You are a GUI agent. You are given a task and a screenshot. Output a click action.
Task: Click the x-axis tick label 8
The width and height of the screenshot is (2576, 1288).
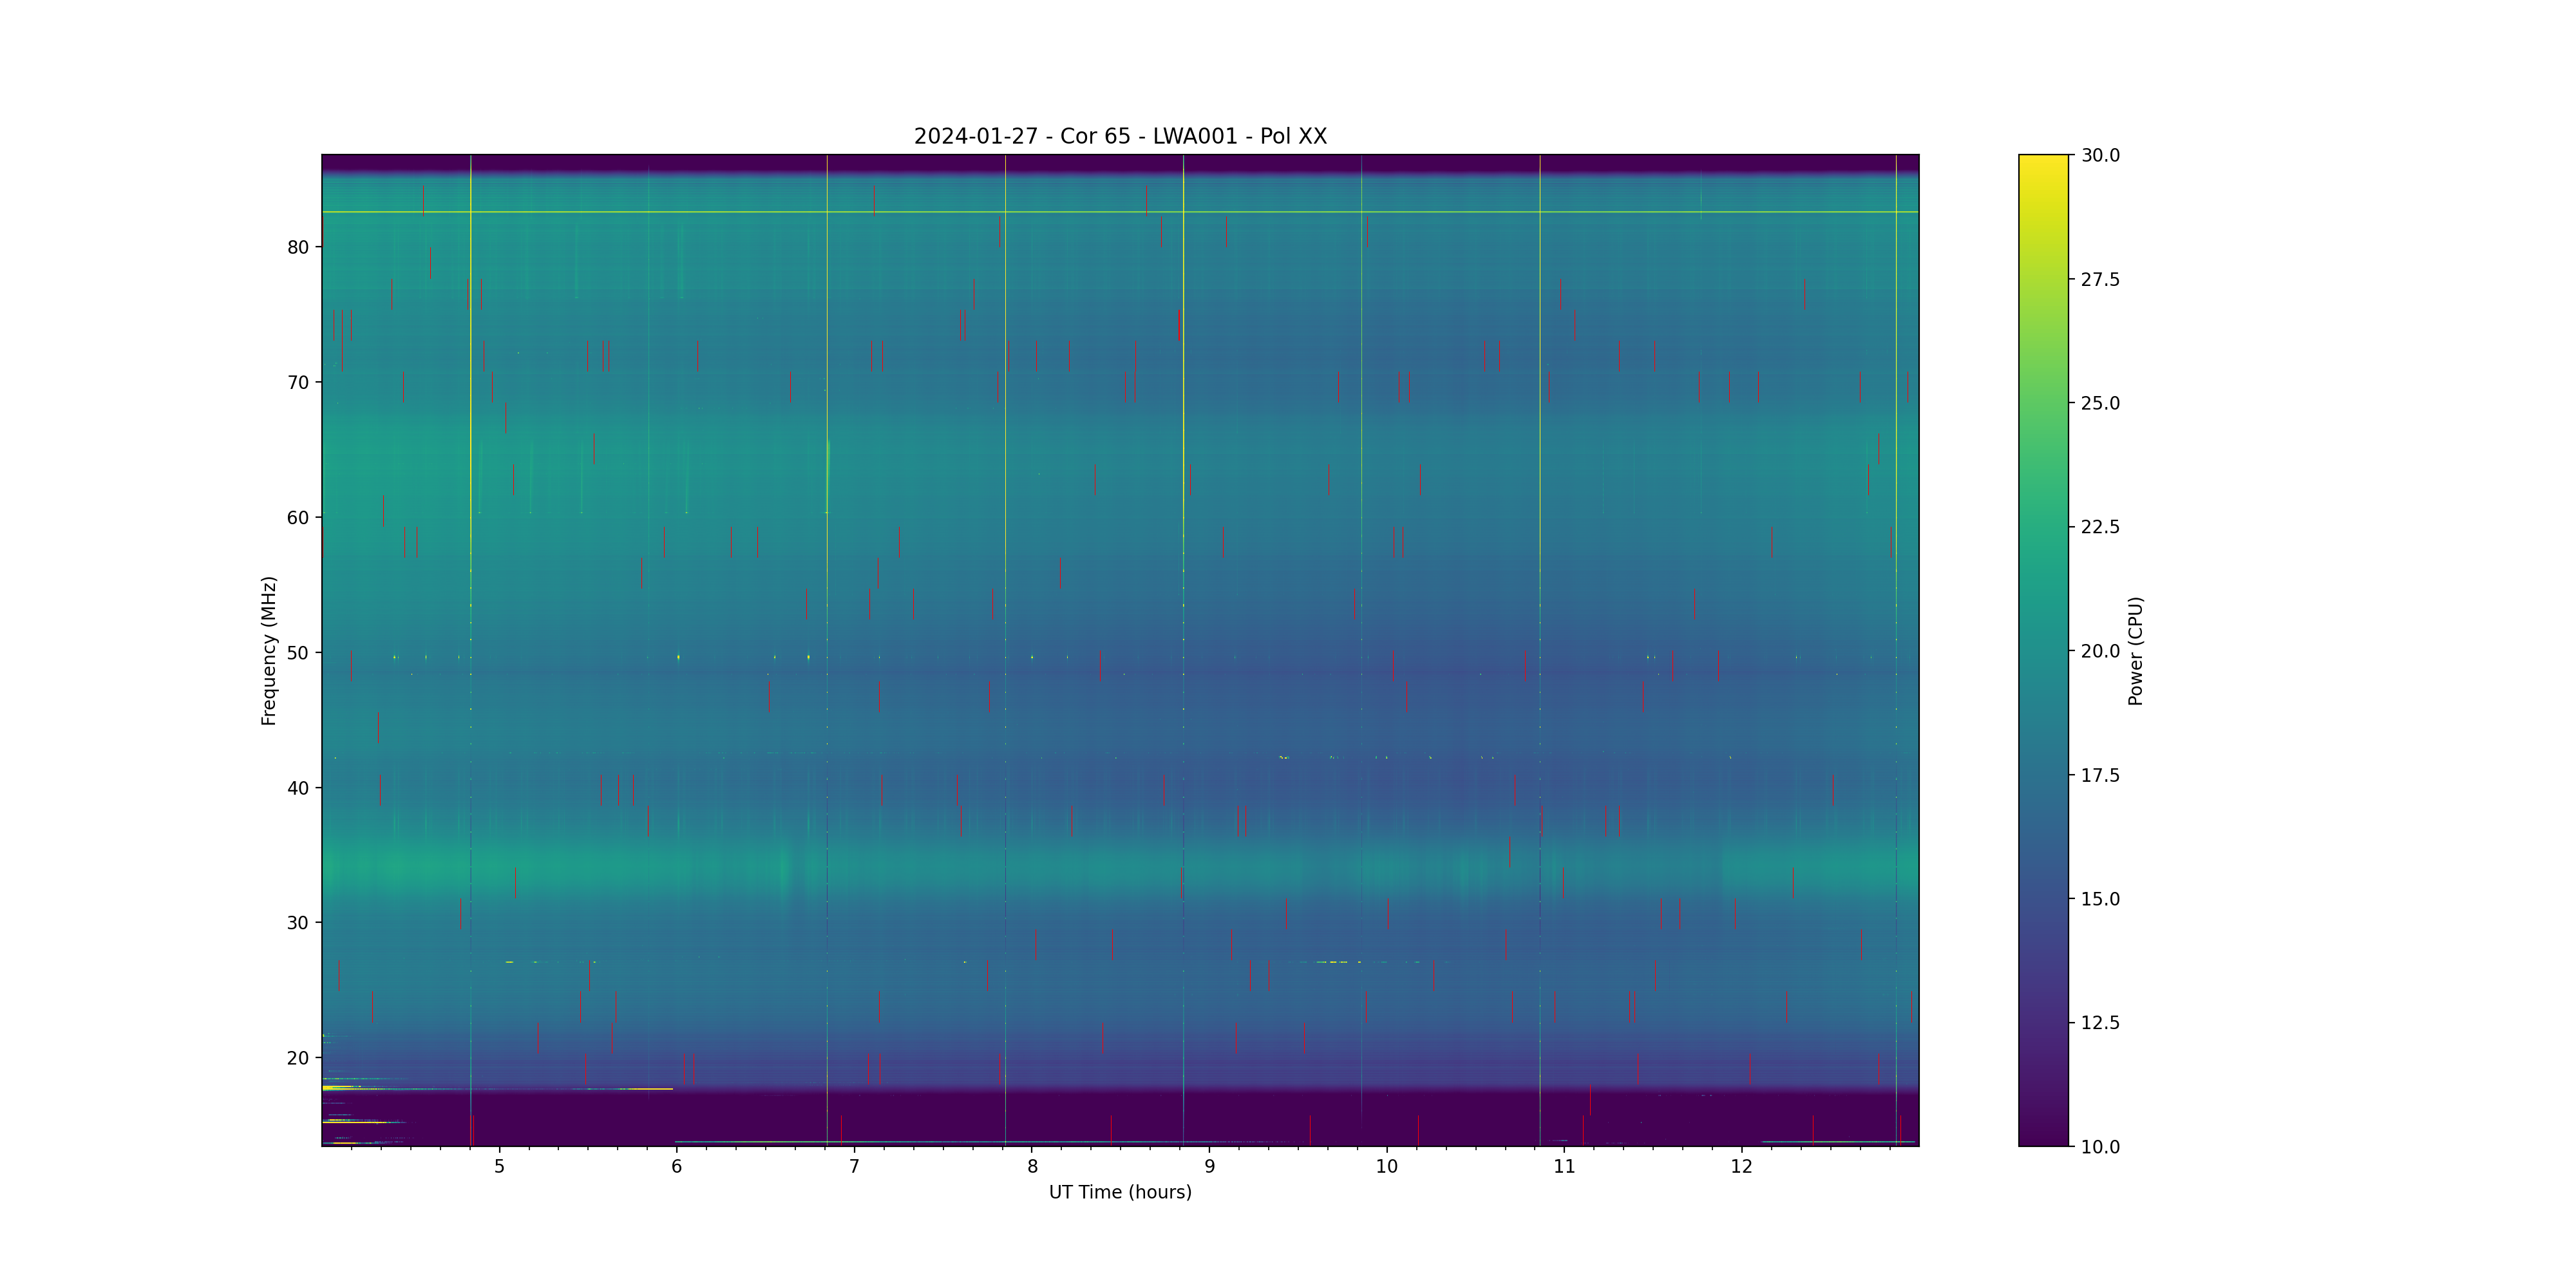pos(1032,1166)
